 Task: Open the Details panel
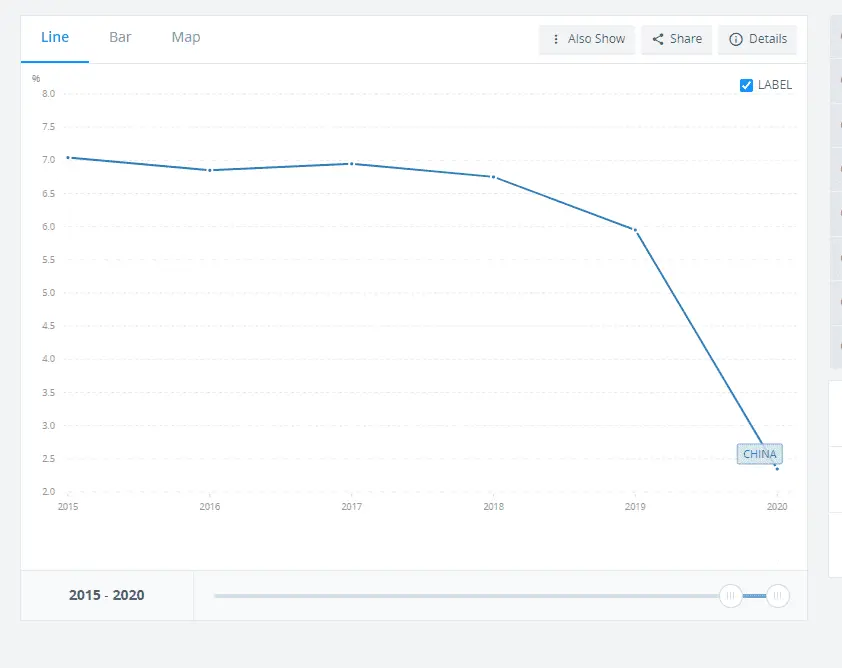click(x=768, y=39)
